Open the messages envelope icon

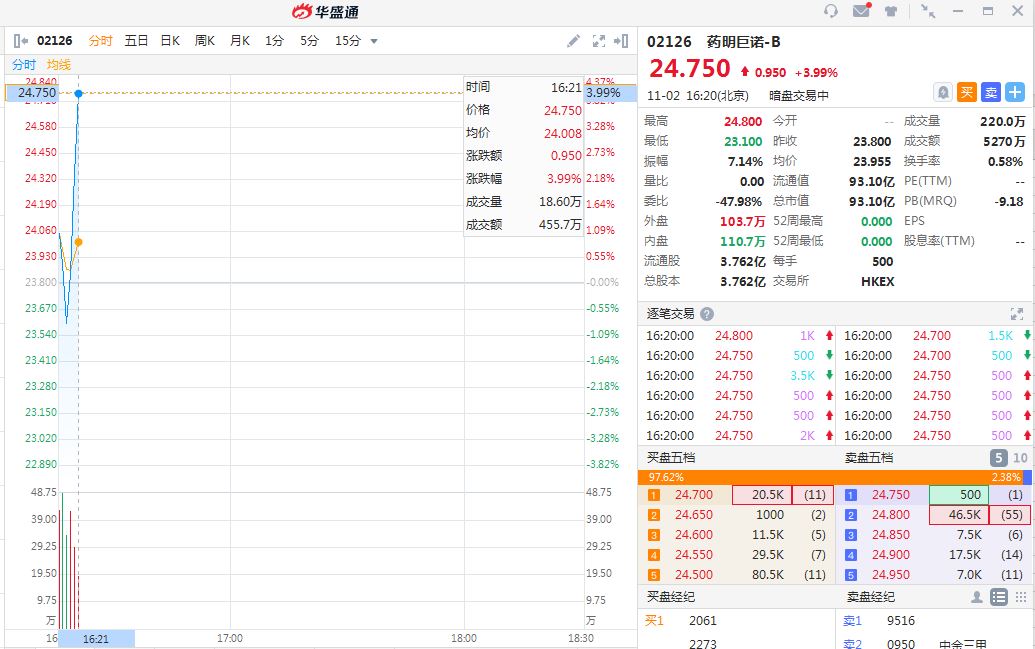860,11
